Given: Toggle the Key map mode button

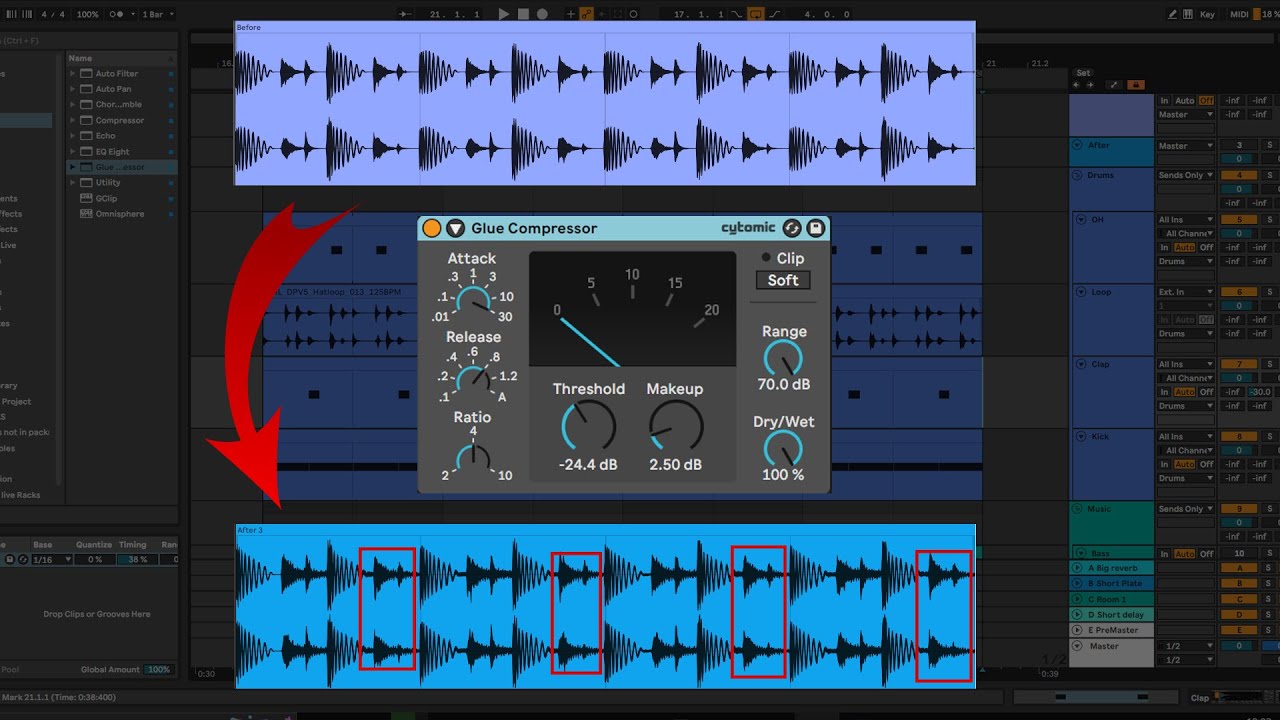Looking at the screenshot, I should pyautogui.click(x=1207, y=14).
